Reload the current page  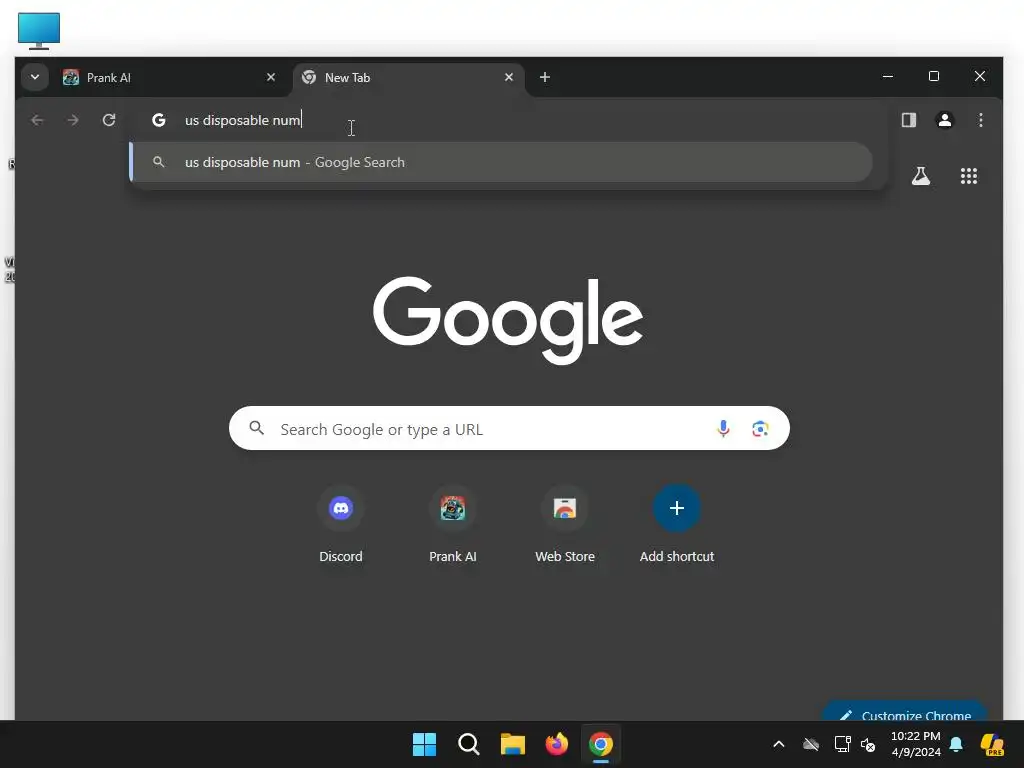pos(109,120)
